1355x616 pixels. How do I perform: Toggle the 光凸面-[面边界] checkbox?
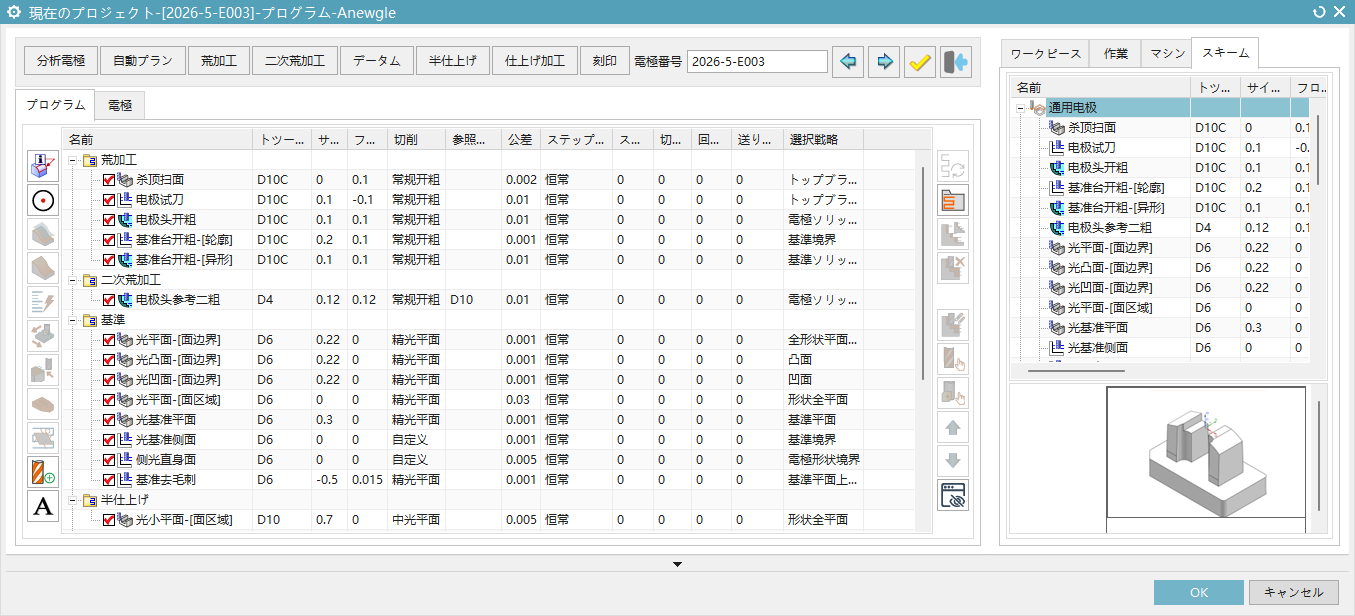tap(110, 360)
